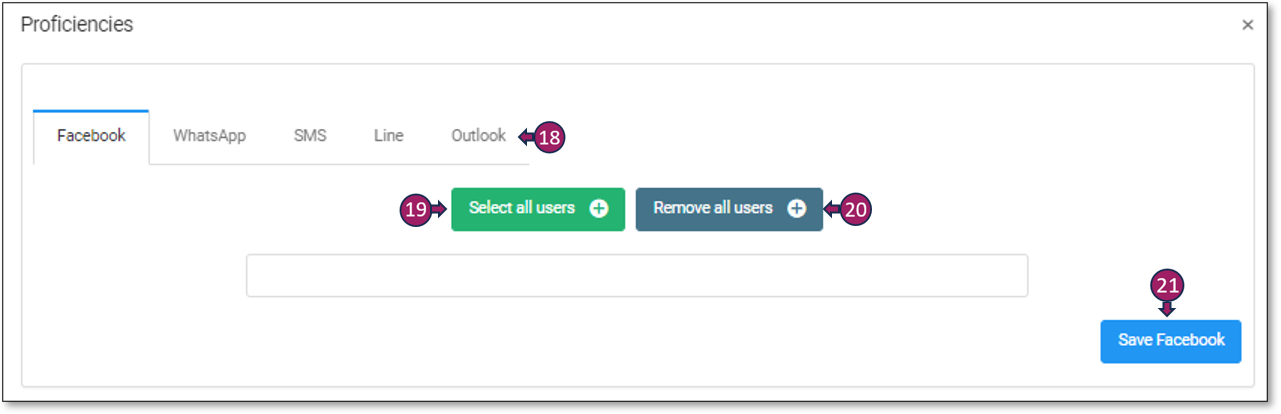This screenshot has height=414, width=1281.
Task: Click the numbered callout marker 21
Action: tap(1167, 286)
